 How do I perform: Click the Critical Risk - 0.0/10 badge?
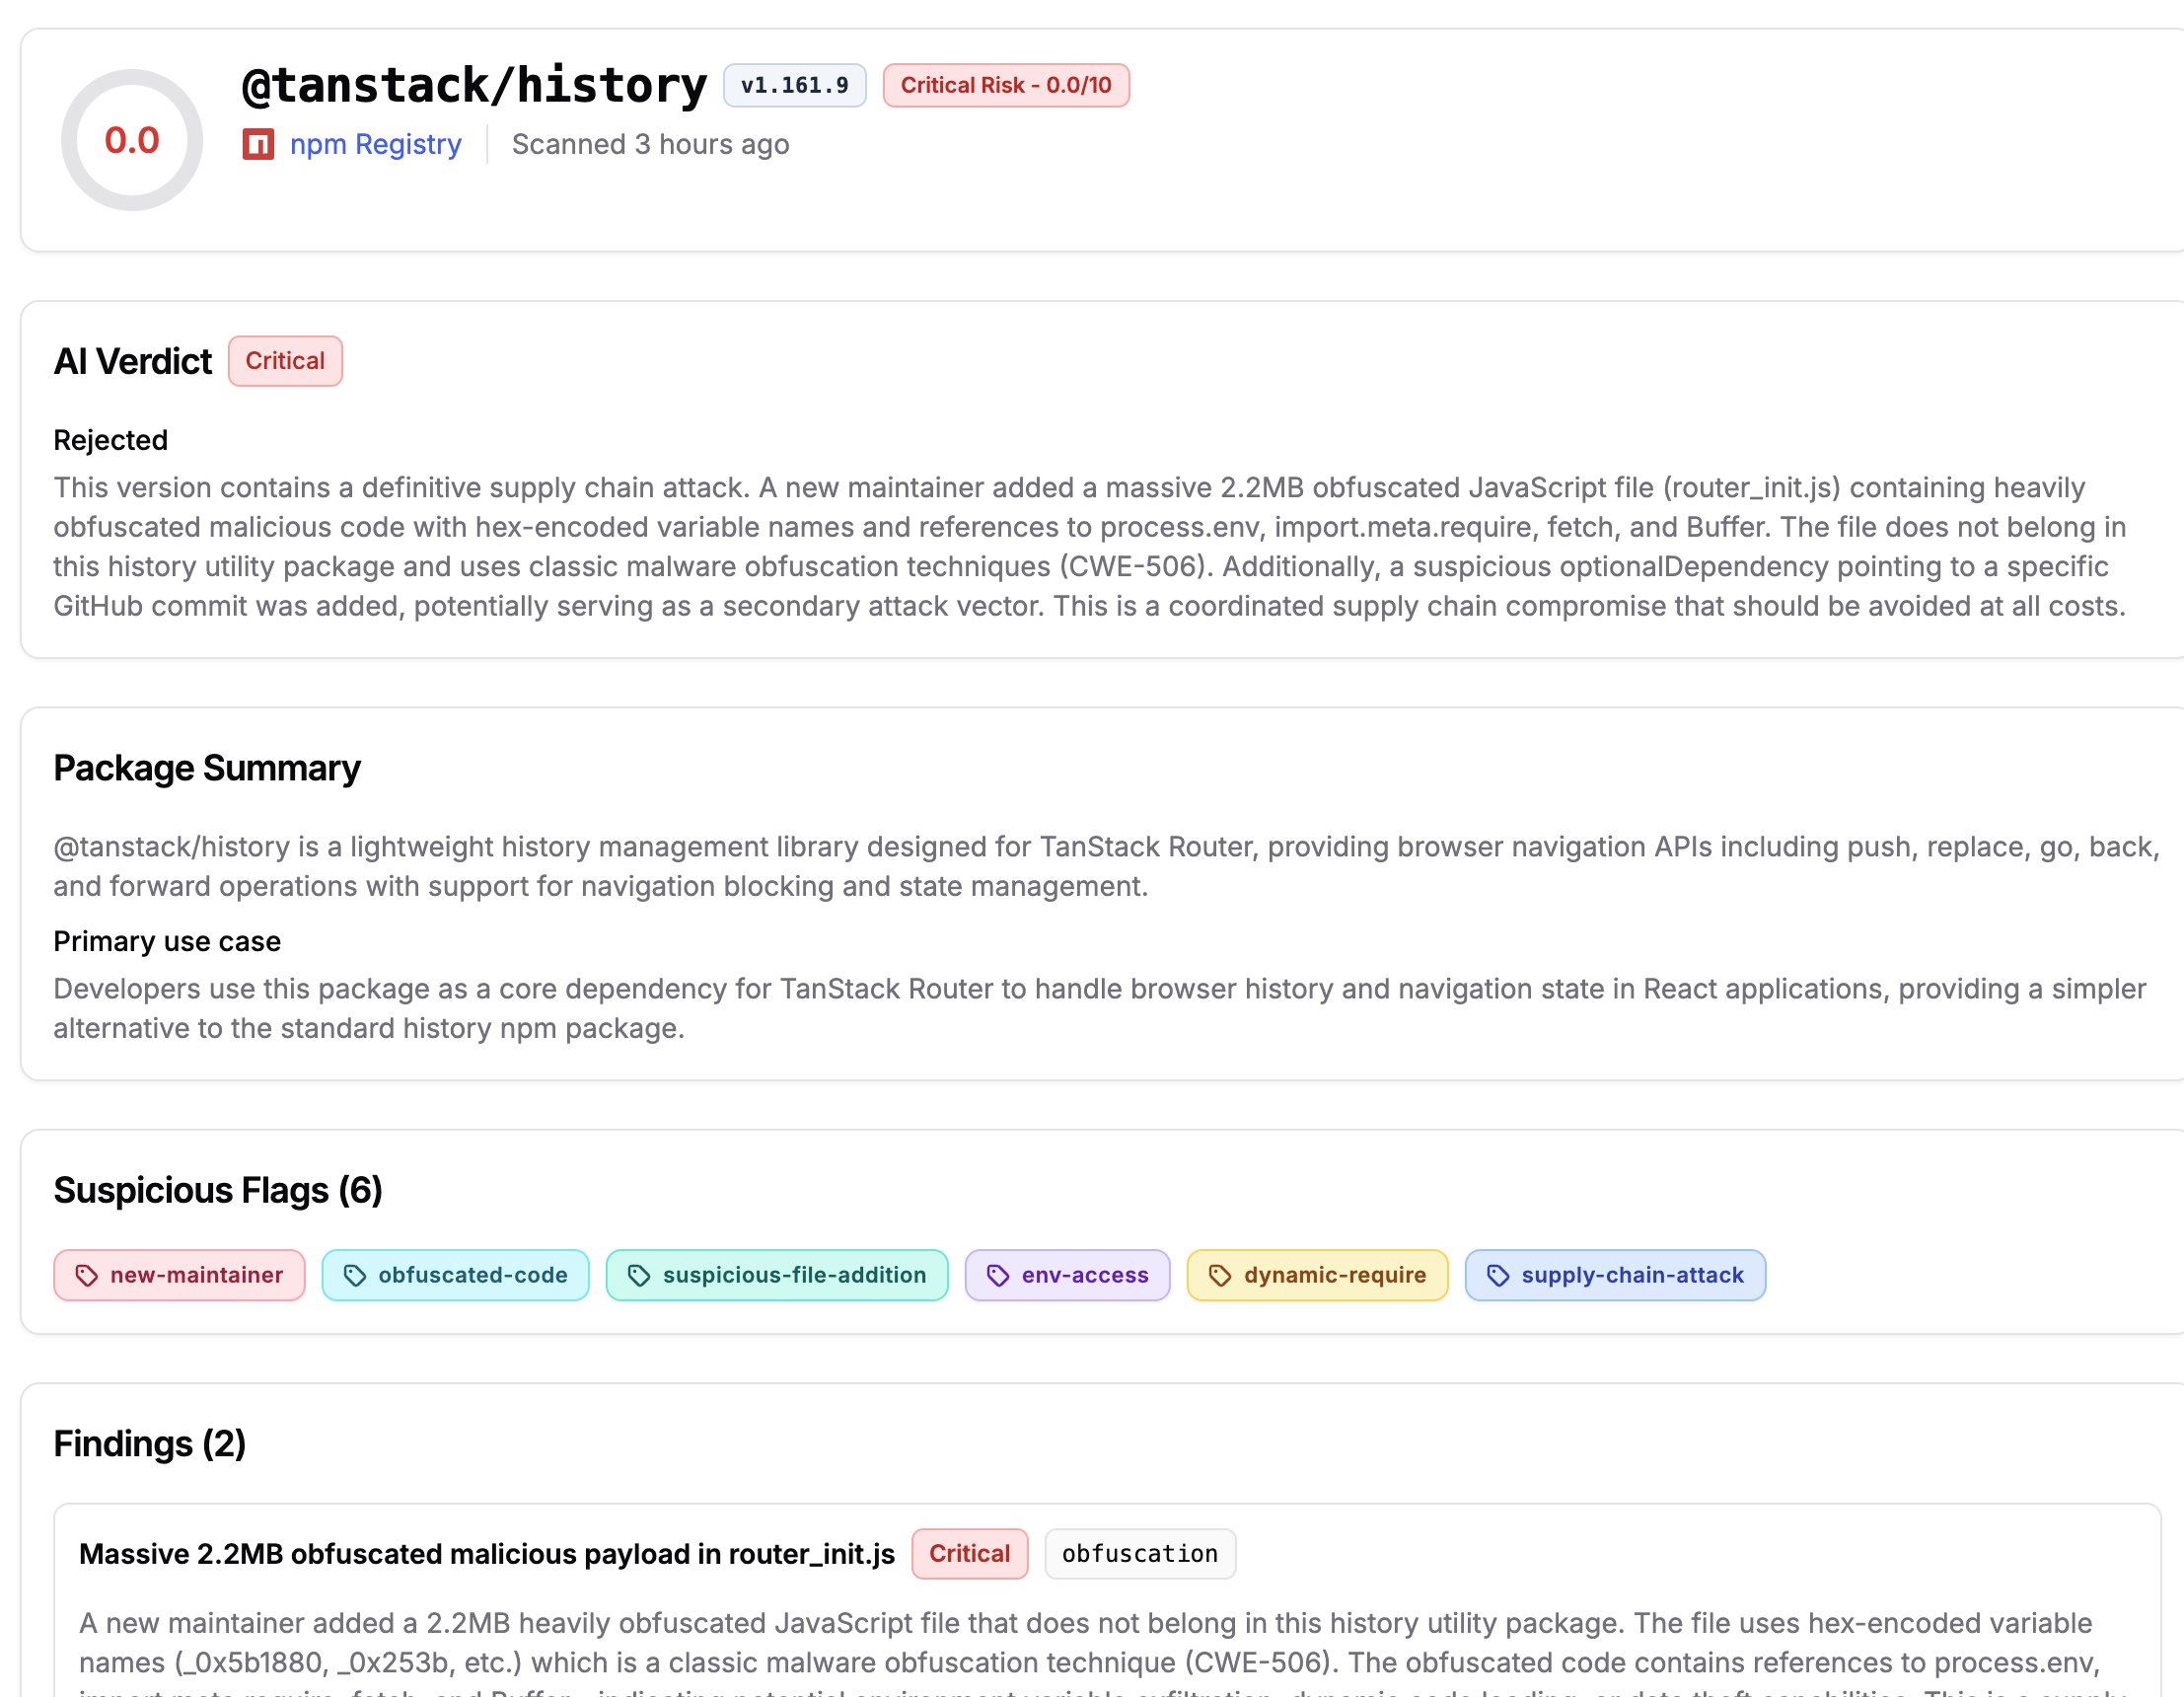point(1006,85)
